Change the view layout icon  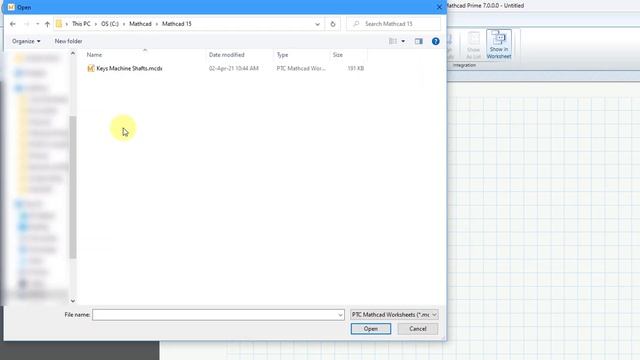[x=393, y=41]
